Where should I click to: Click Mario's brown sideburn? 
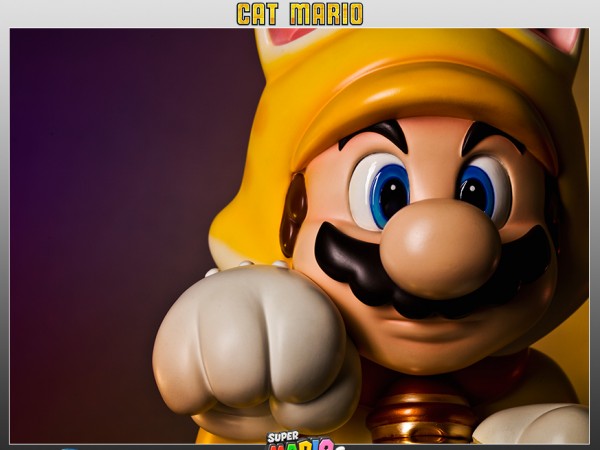point(293,213)
